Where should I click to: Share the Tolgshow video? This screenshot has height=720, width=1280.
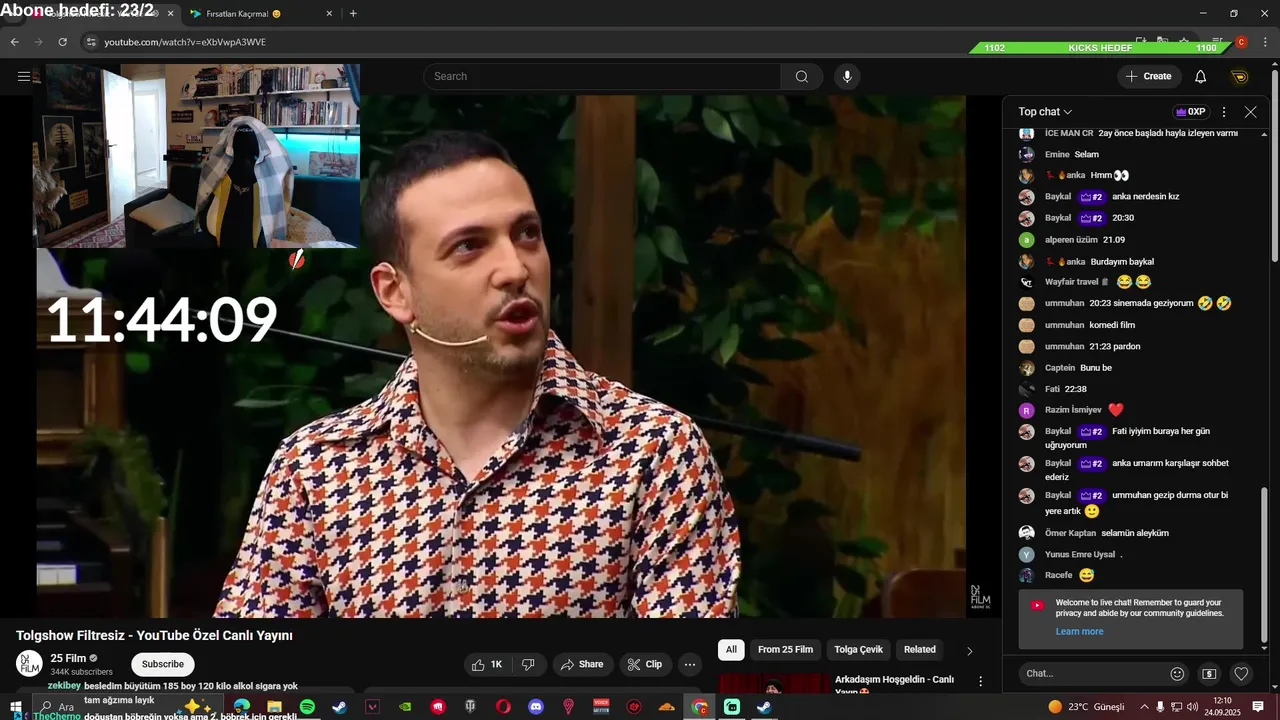point(581,664)
